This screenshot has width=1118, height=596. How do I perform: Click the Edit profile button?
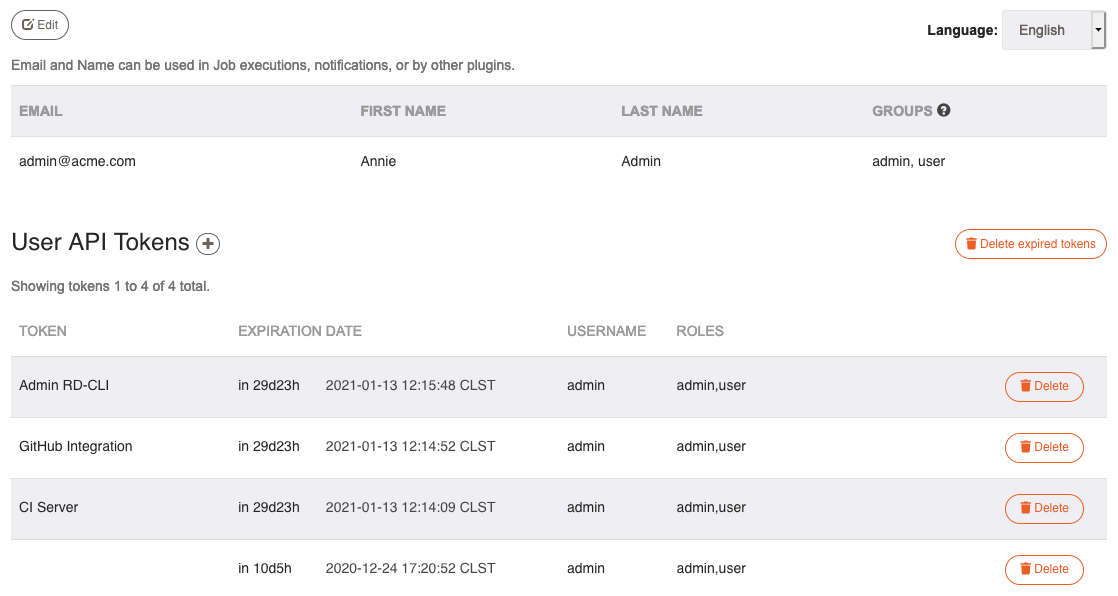coord(40,25)
